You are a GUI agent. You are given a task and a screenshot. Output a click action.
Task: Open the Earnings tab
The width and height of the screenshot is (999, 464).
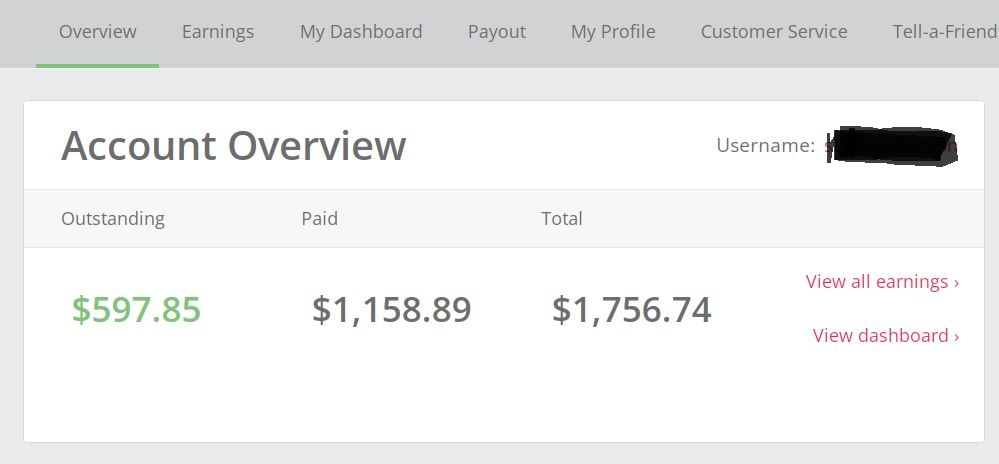pyautogui.click(x=218, y=32)
